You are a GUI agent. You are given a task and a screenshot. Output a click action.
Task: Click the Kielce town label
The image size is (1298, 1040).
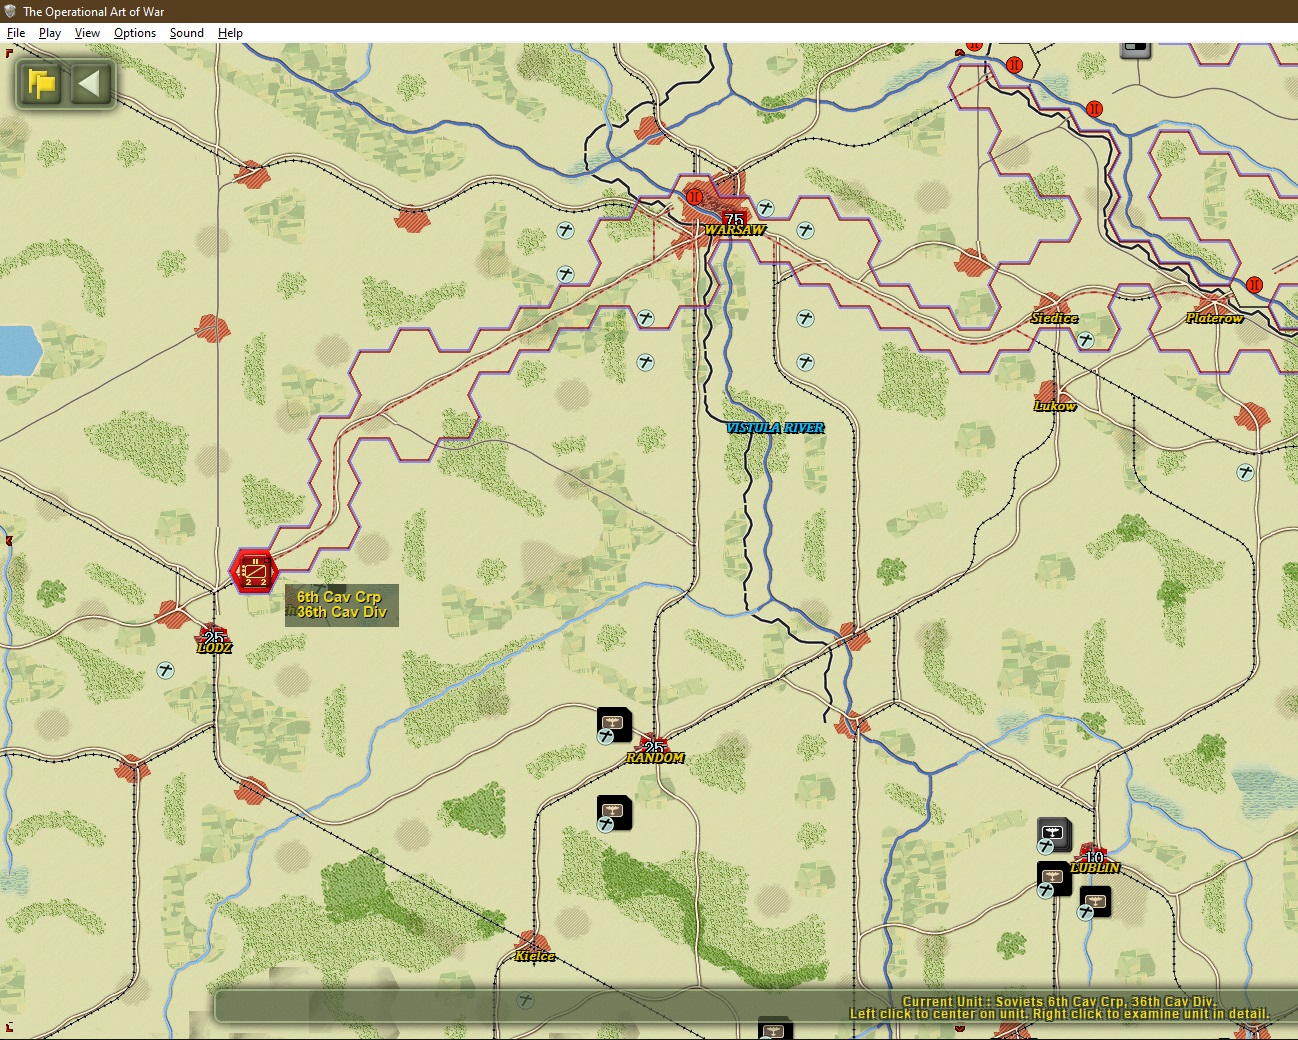point(535,956)
